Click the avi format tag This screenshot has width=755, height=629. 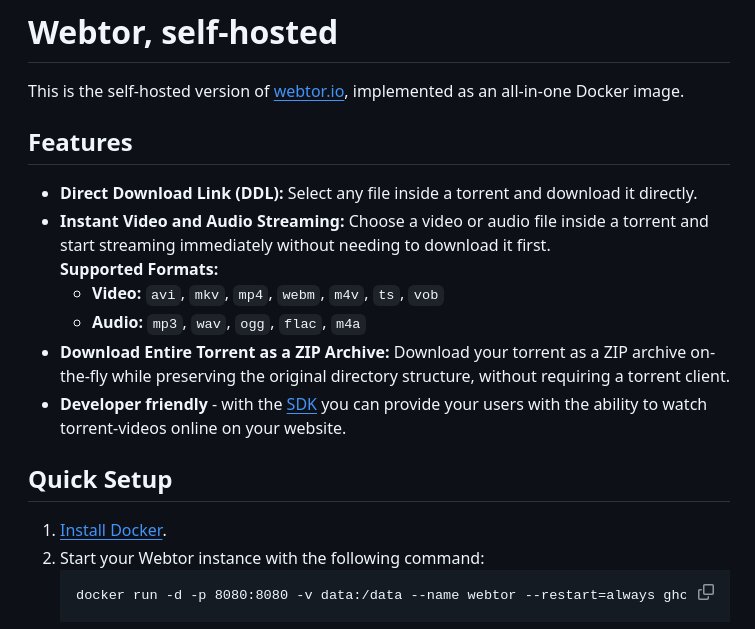[x=161, y=295]
